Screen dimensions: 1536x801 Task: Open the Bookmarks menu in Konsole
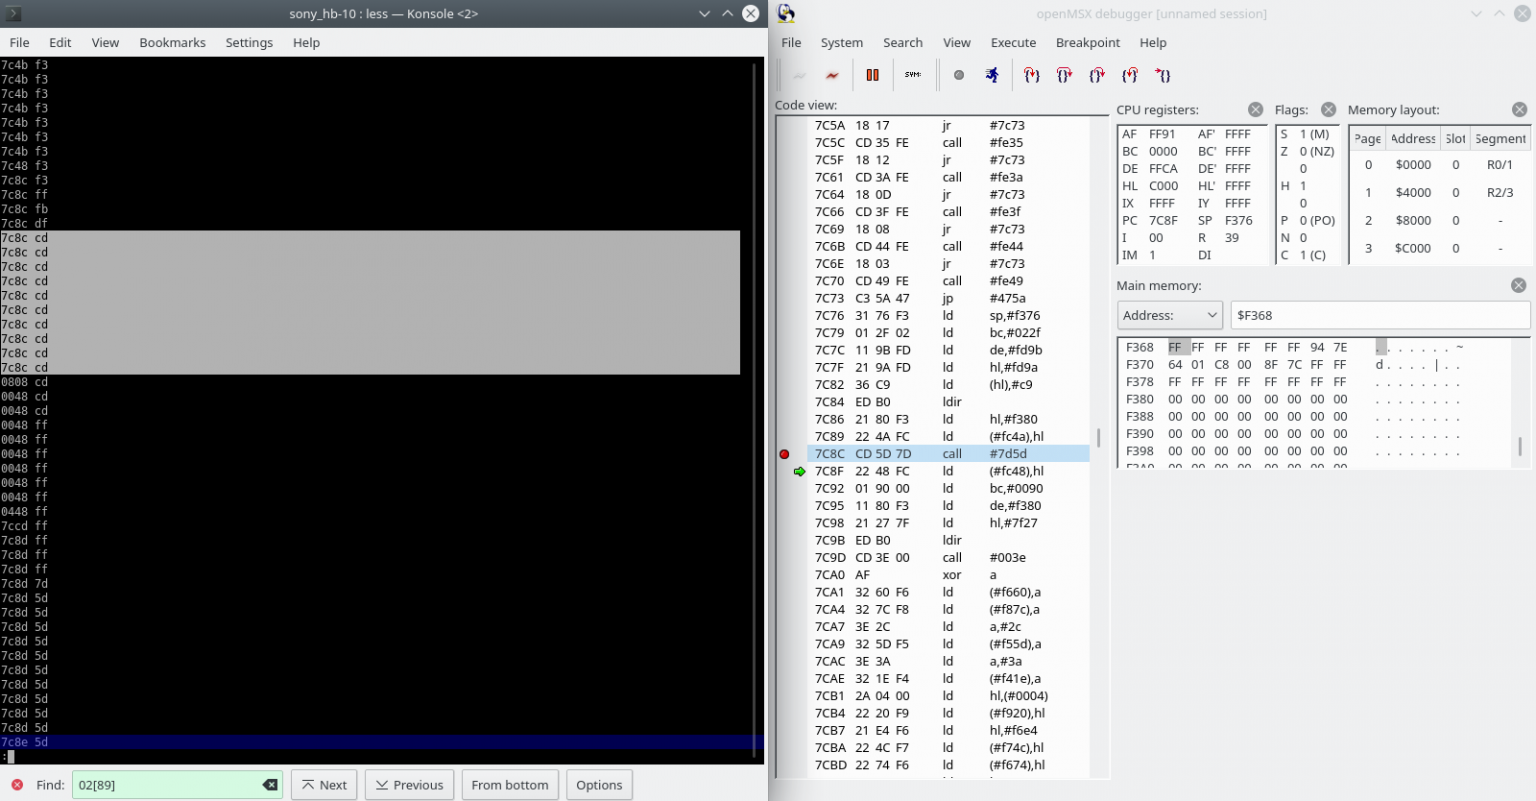[x=172, y=42]
